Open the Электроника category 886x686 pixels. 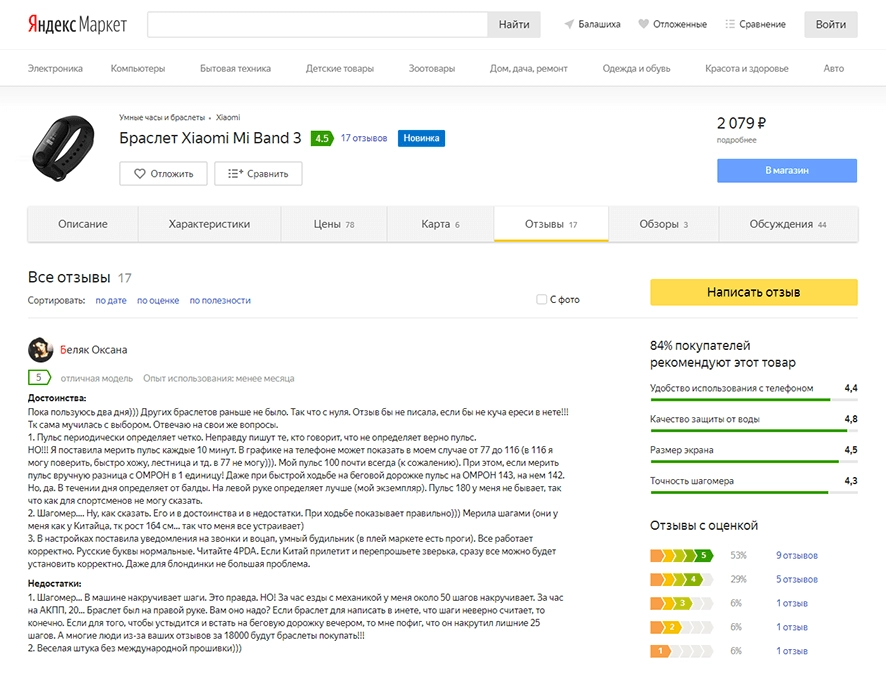55,68
